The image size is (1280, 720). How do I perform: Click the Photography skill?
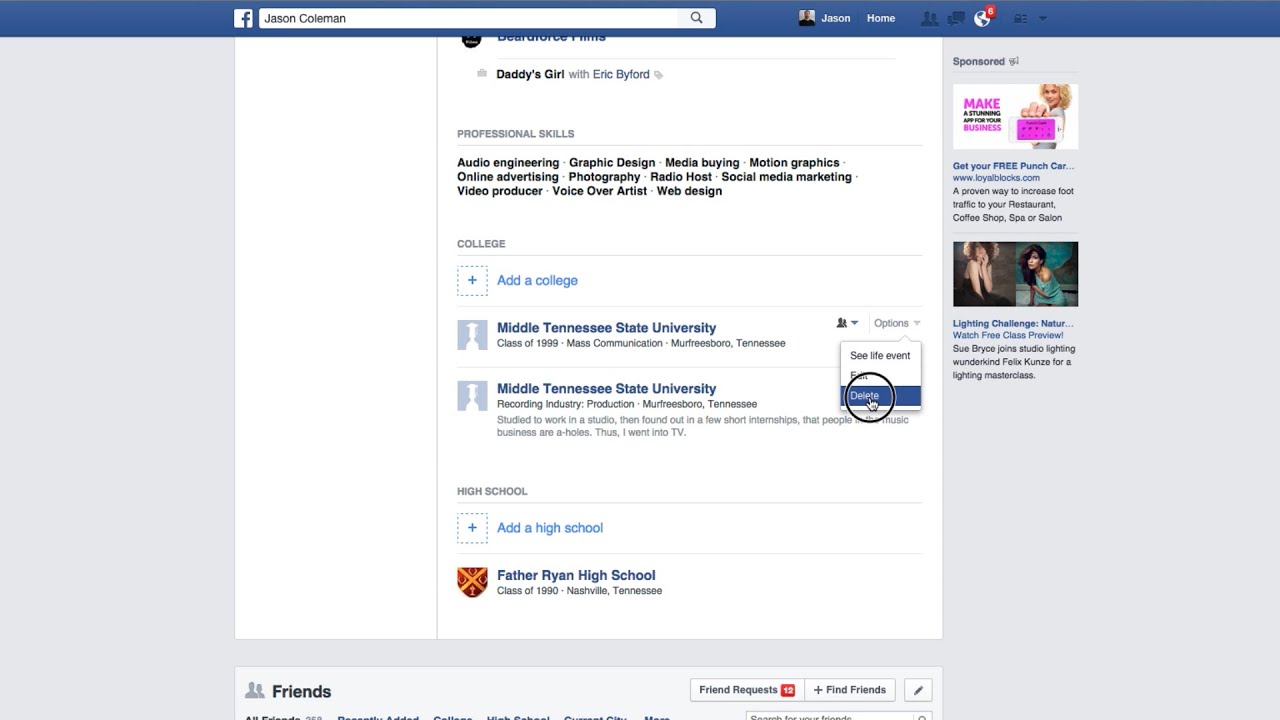click(x=604, y=177)
